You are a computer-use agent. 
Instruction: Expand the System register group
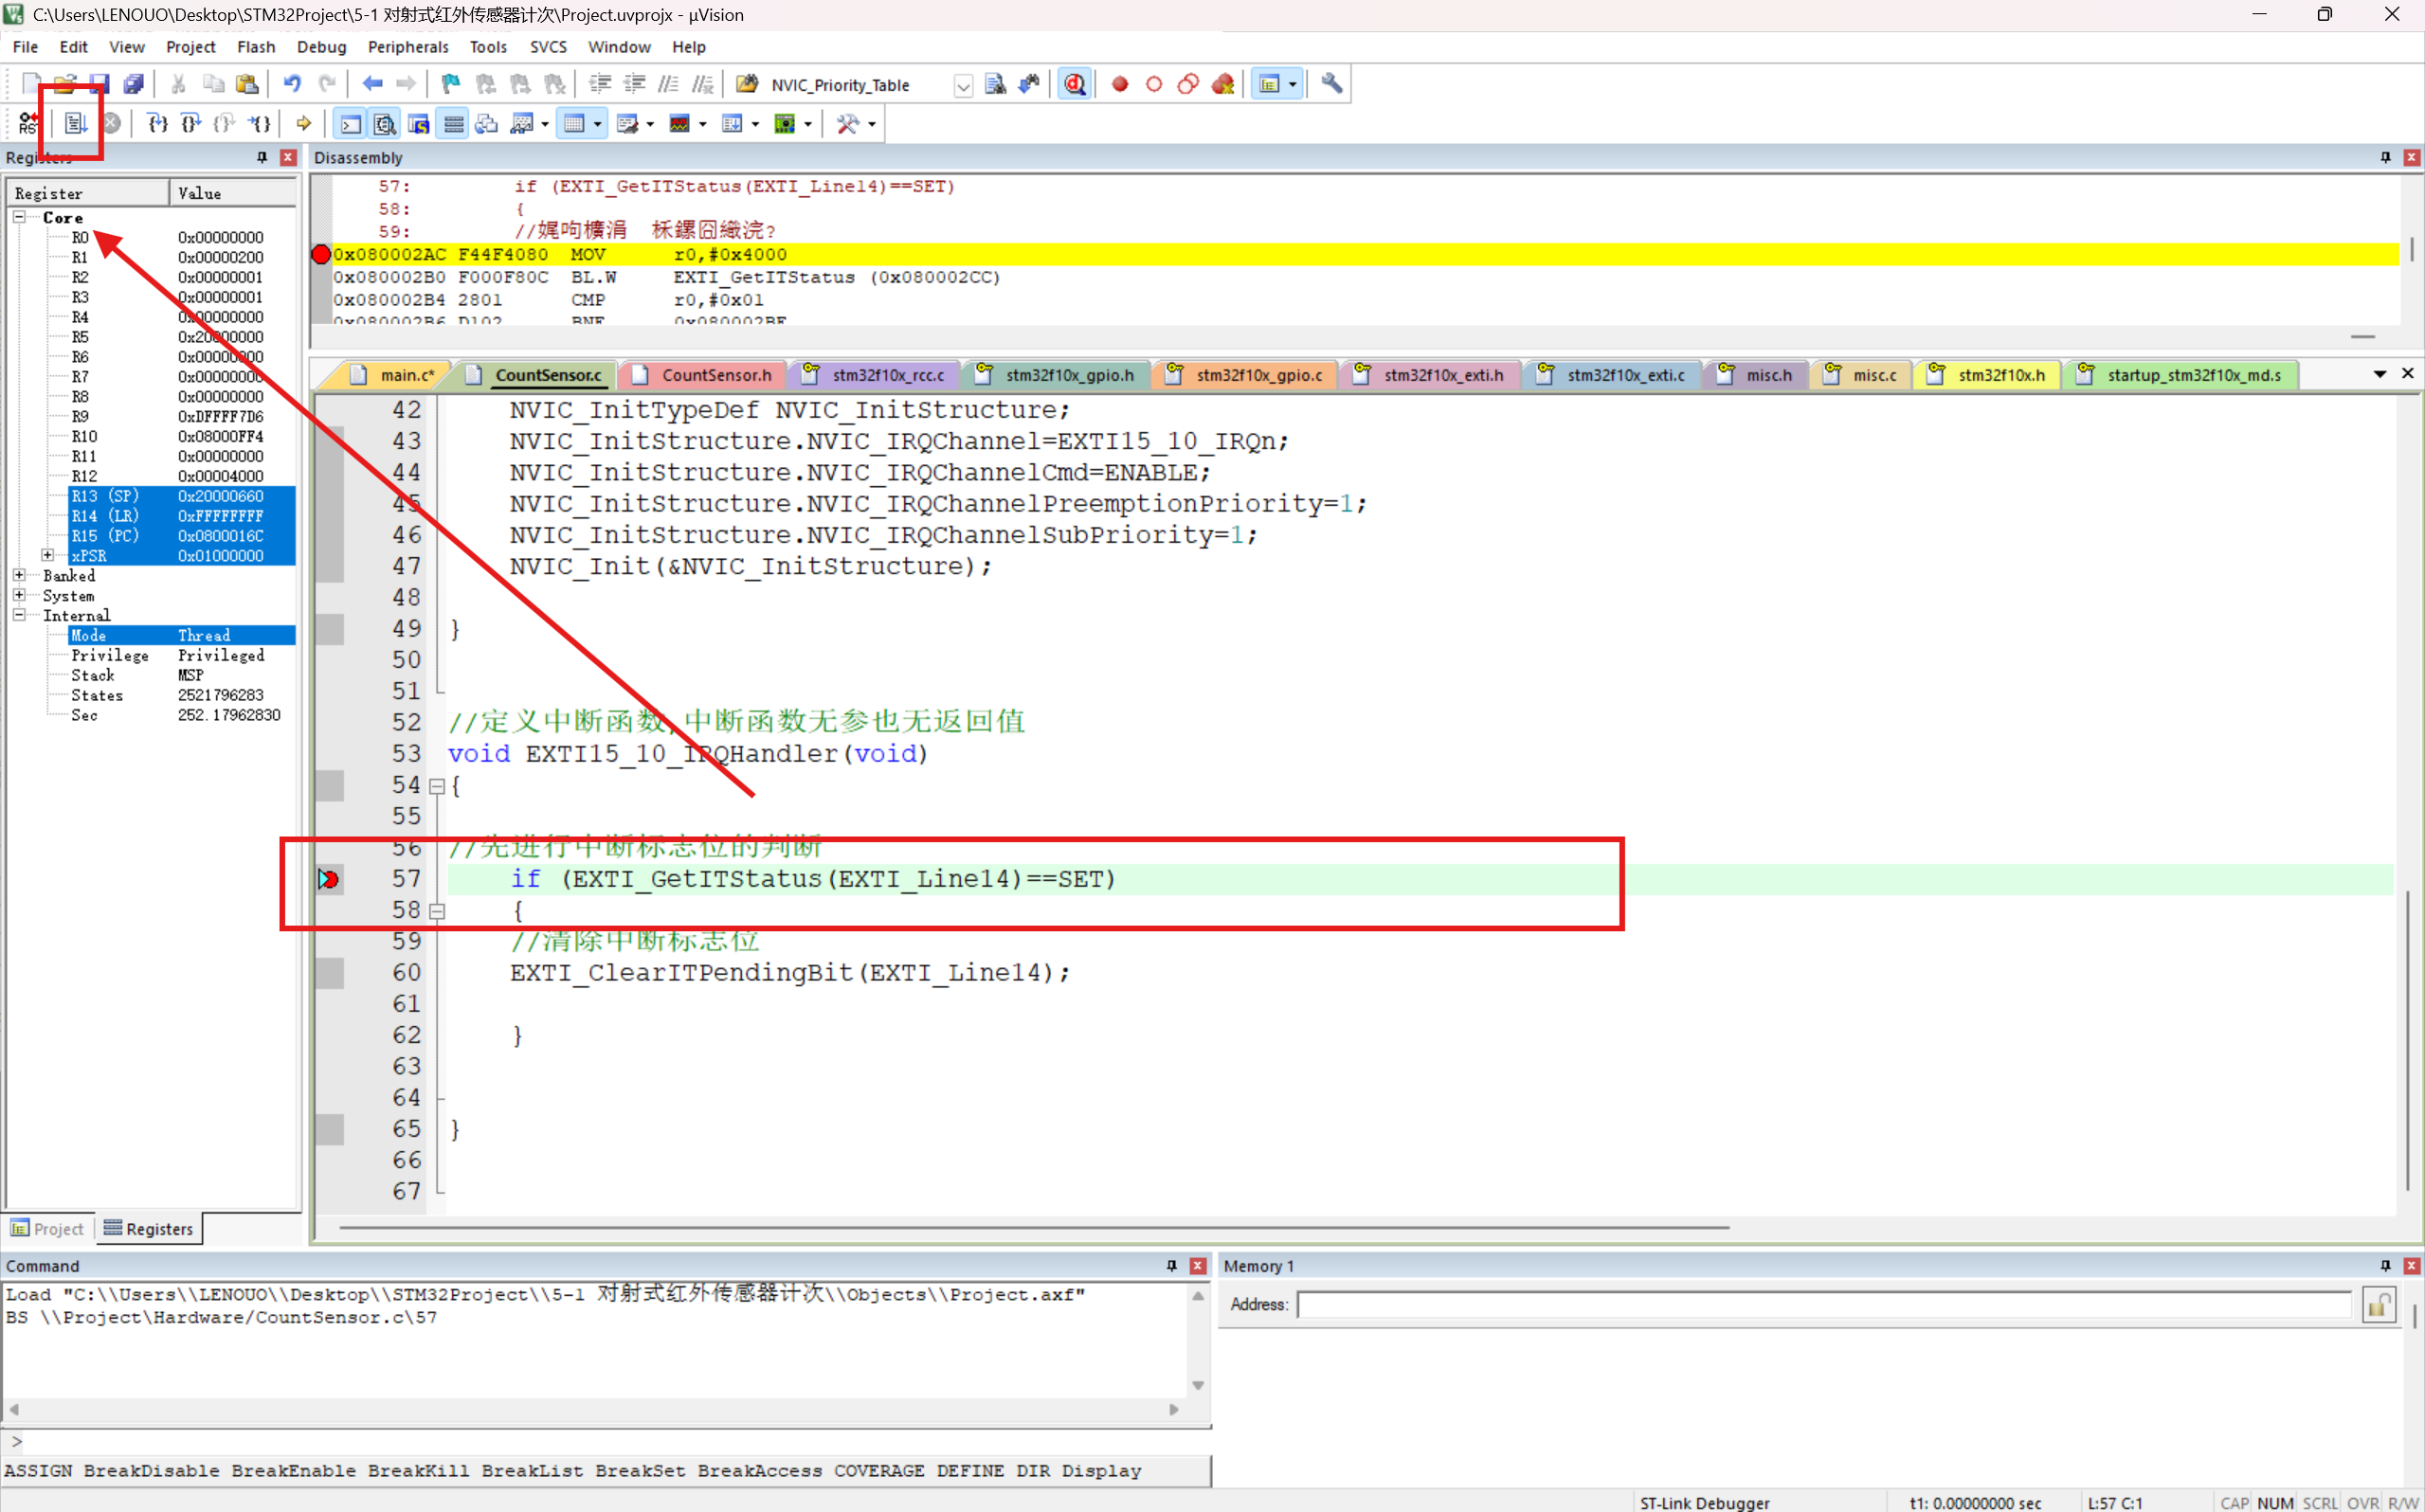coord(19,595)
